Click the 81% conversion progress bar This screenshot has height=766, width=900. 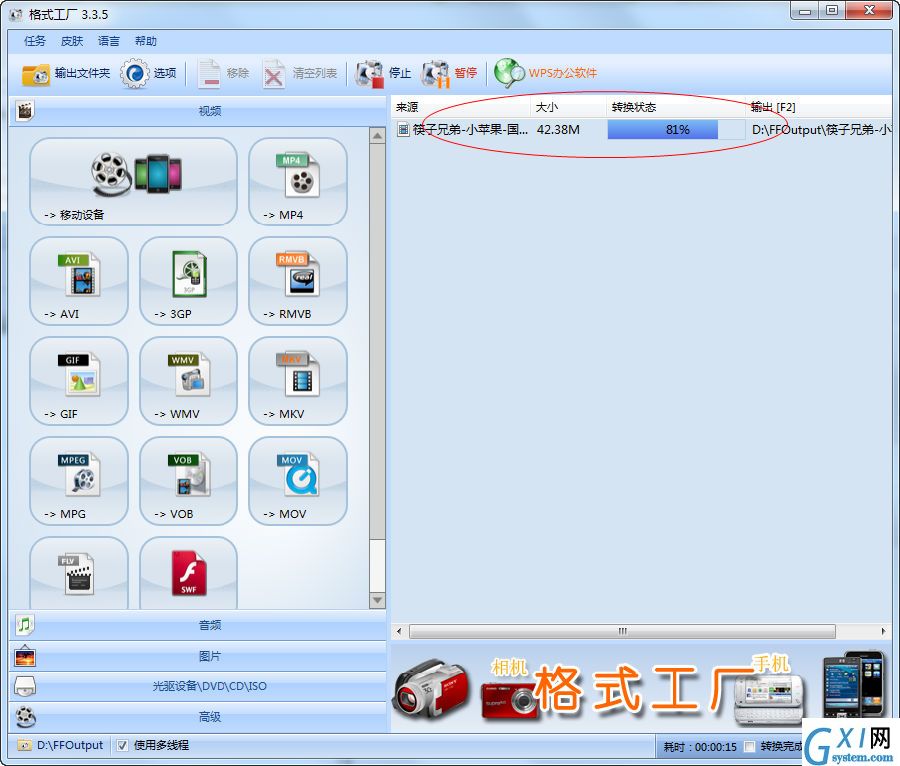(676, 130)
